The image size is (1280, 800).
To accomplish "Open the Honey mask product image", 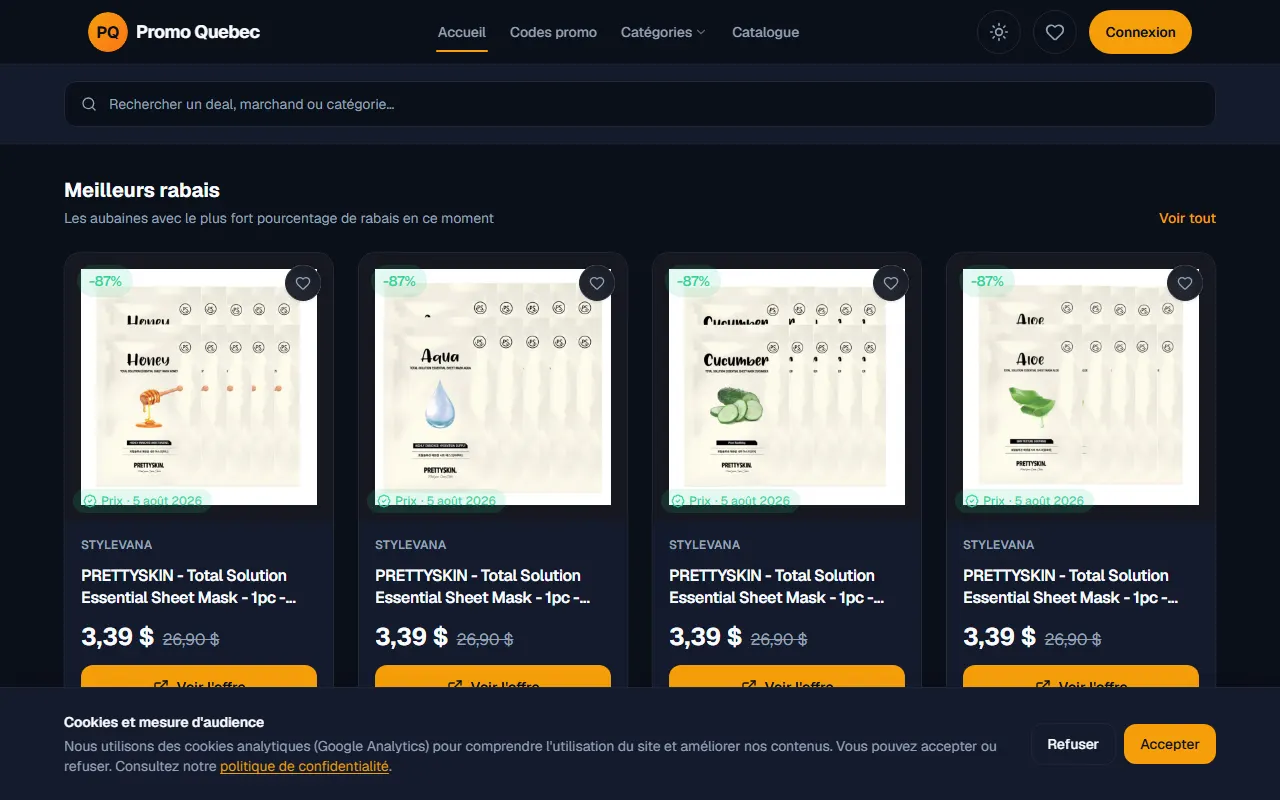I will pos(199,387).
